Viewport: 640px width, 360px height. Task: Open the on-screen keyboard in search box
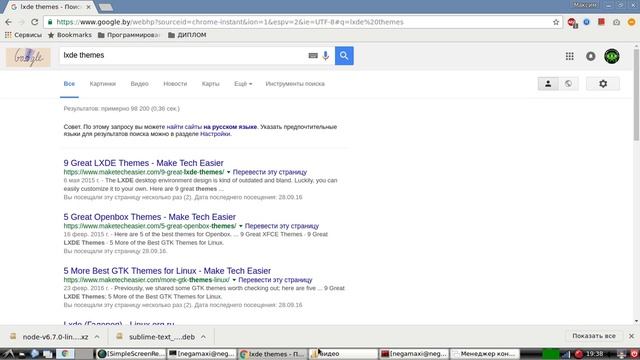click(x=313, y=56)
